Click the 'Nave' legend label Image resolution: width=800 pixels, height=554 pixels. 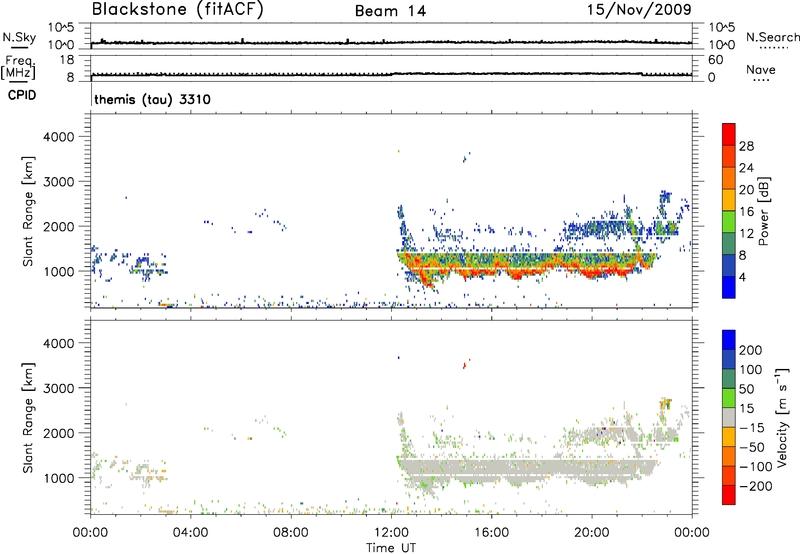tap(760, 70)
